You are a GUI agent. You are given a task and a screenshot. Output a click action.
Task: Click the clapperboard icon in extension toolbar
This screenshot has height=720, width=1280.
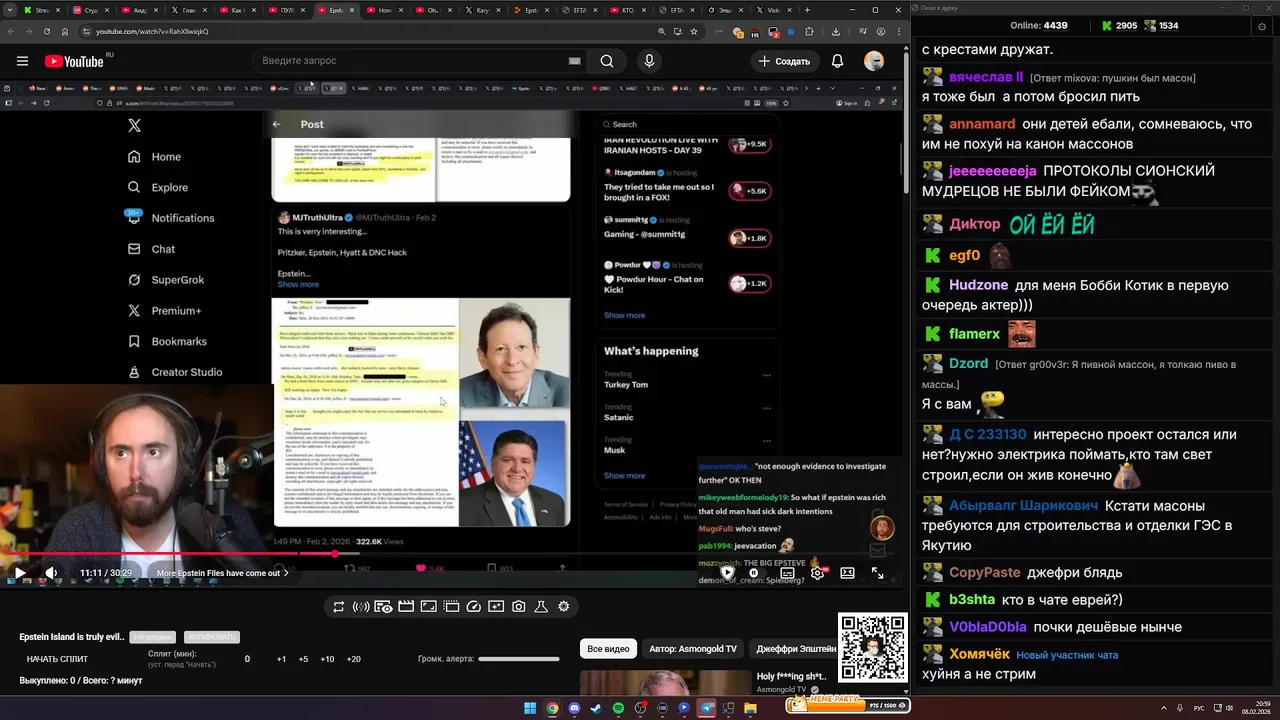[x=406, y=606]
